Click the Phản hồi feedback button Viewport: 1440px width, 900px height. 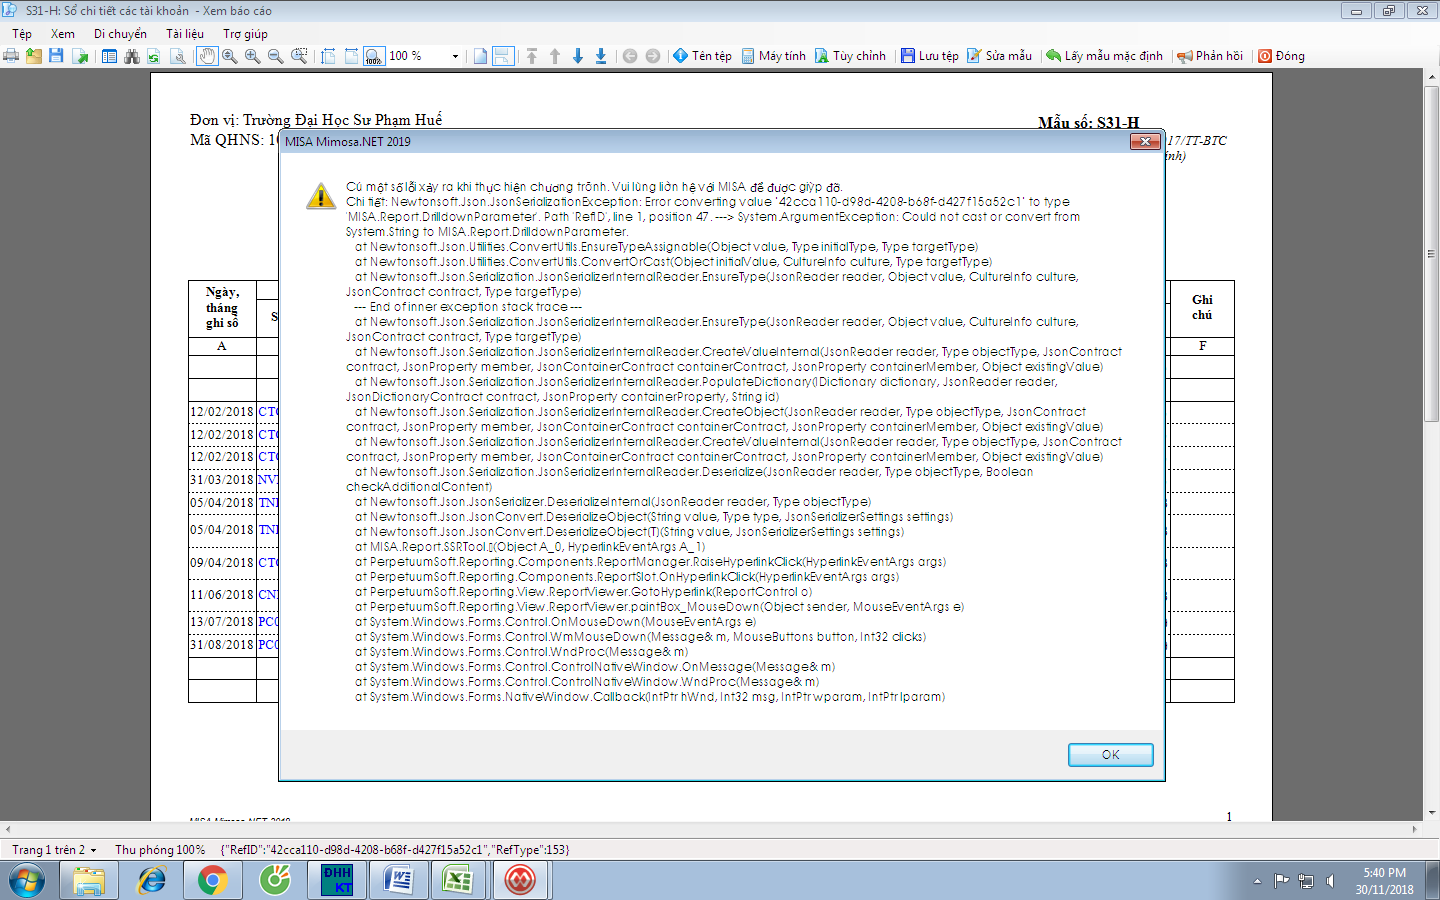click(x=1210, y=56)
